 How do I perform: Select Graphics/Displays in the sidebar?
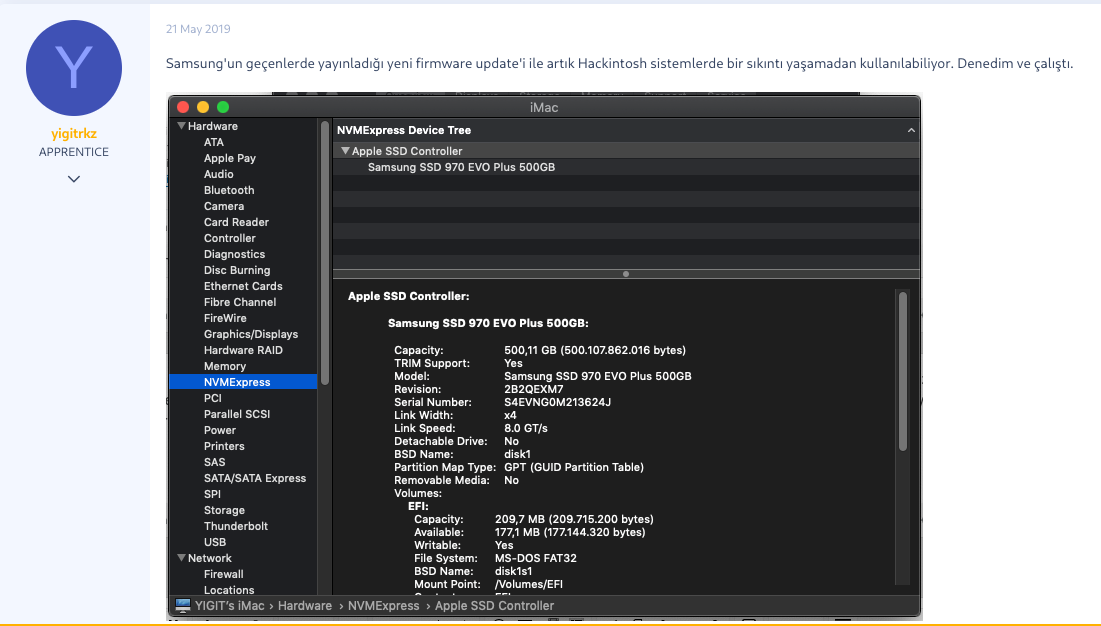[251, 334]
